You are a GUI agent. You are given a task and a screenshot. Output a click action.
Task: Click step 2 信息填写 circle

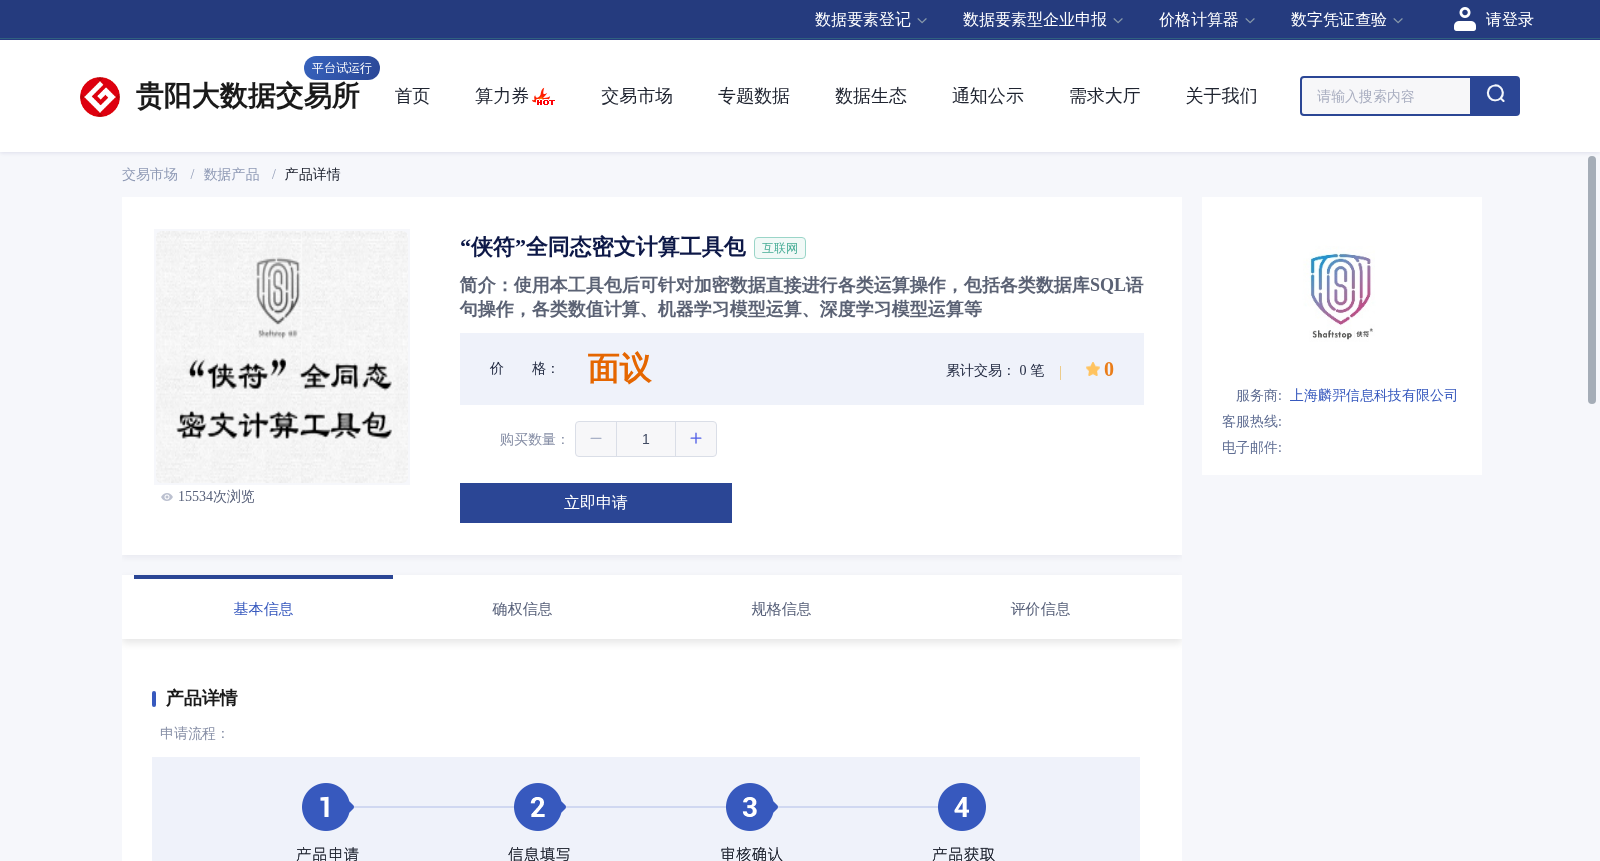tap(538, 807)
